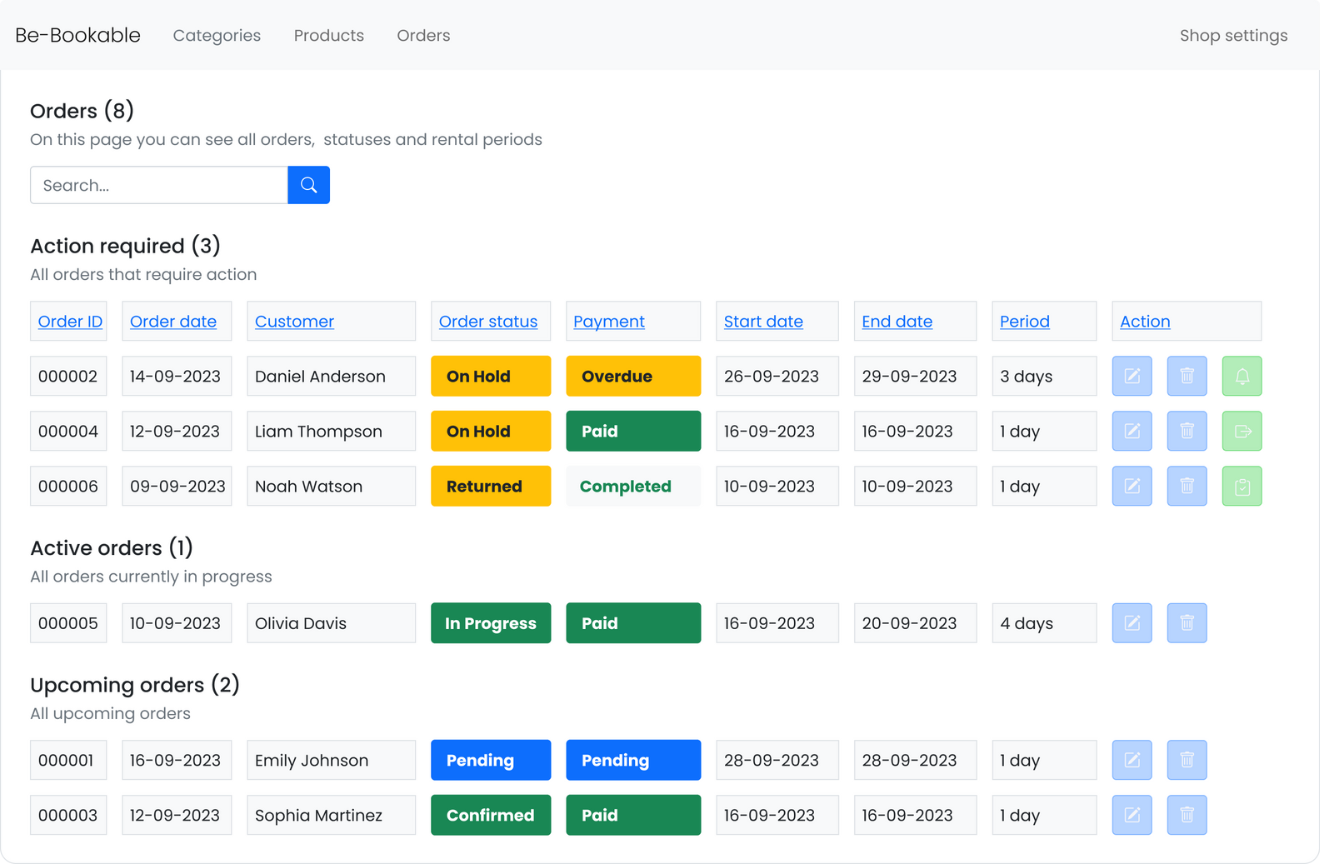Viewport: 1320px width, 864px height.
Task: Open the Categories menu item
Action: point(216,35)
